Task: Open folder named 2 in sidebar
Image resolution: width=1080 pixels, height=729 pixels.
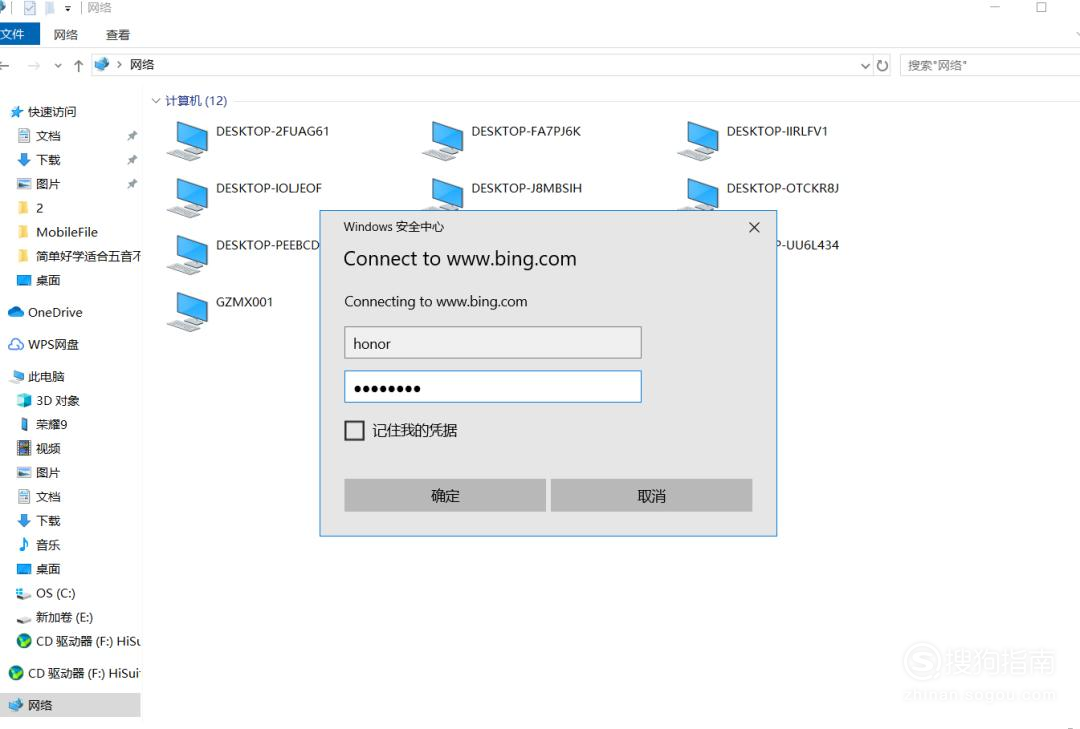Action: click(x=31, y=208)
